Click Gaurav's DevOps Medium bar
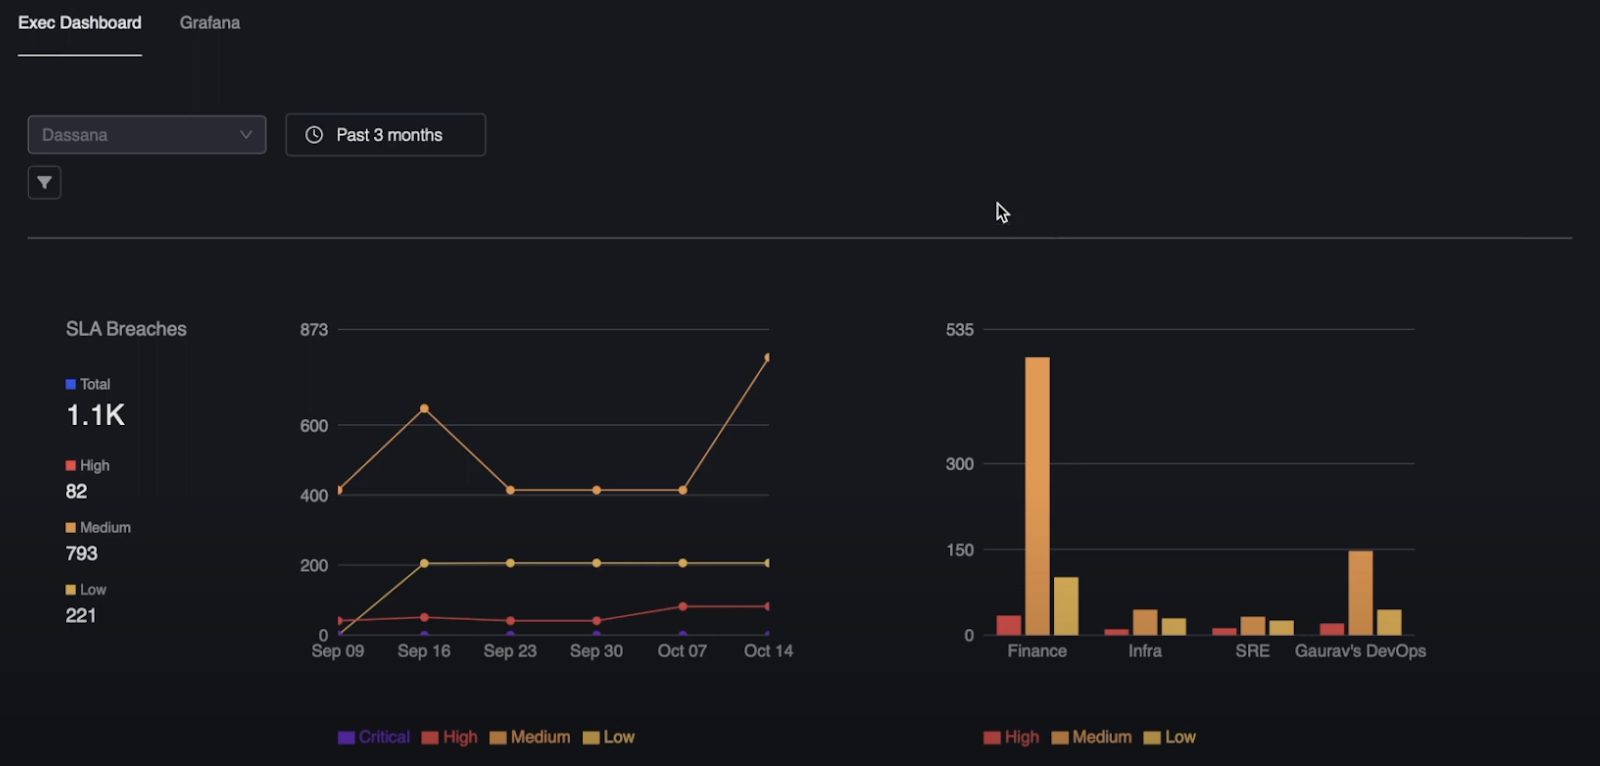1600x766 pixels. (x=1360, y=592)
